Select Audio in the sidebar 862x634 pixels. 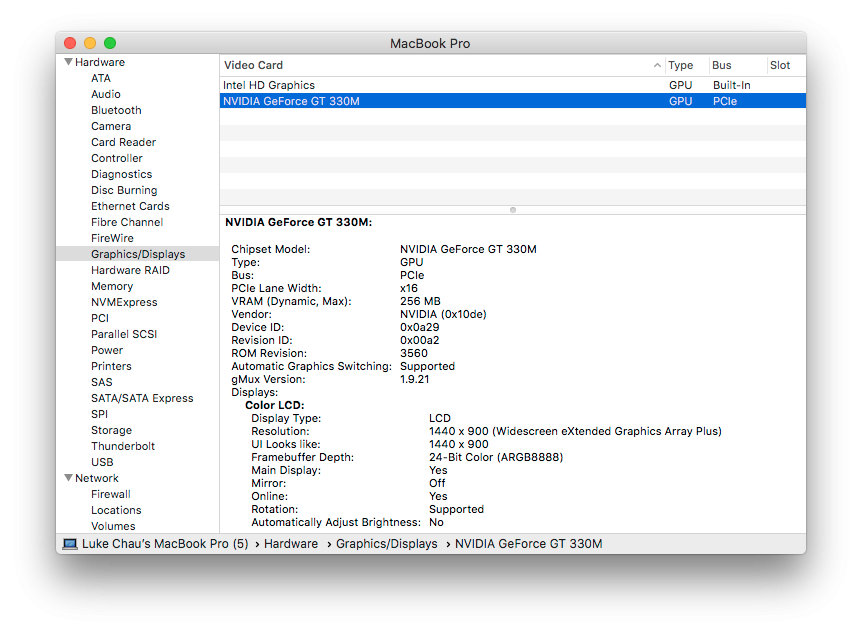tap(106, 94)
